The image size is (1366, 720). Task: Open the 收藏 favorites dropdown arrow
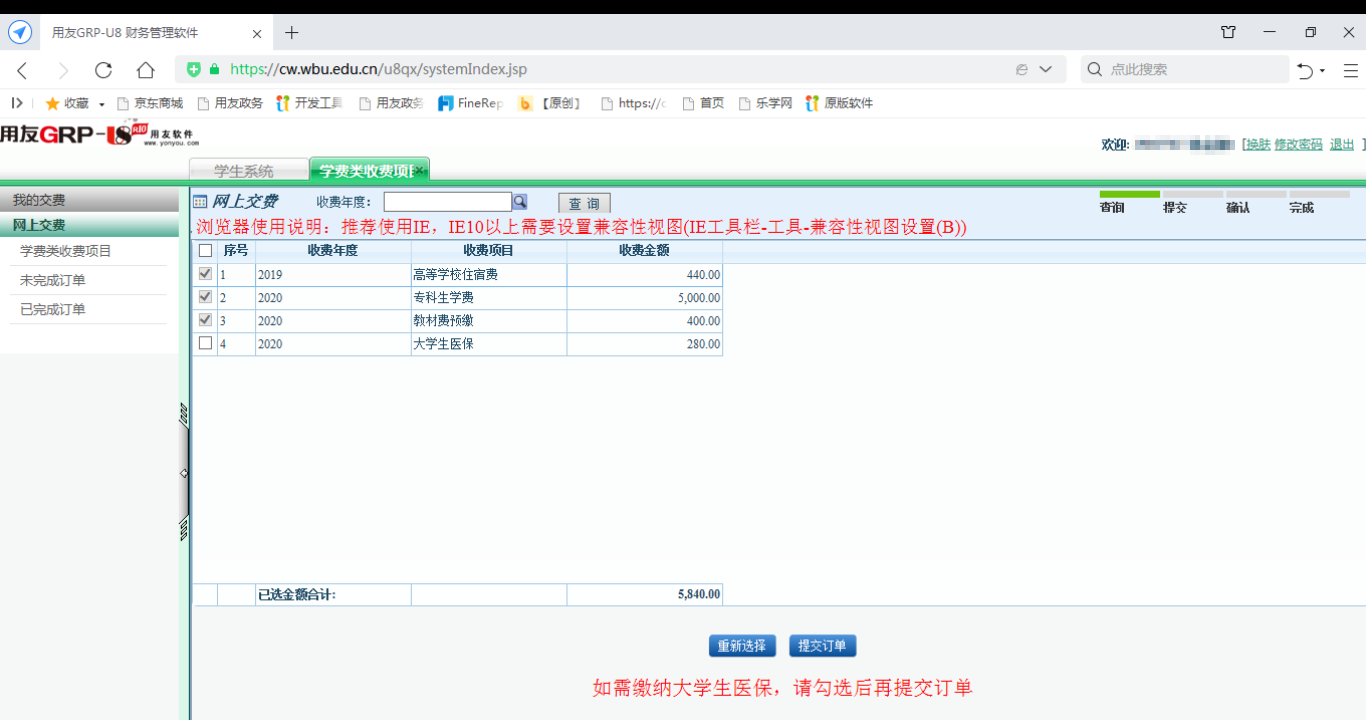[x=102, y=104]
